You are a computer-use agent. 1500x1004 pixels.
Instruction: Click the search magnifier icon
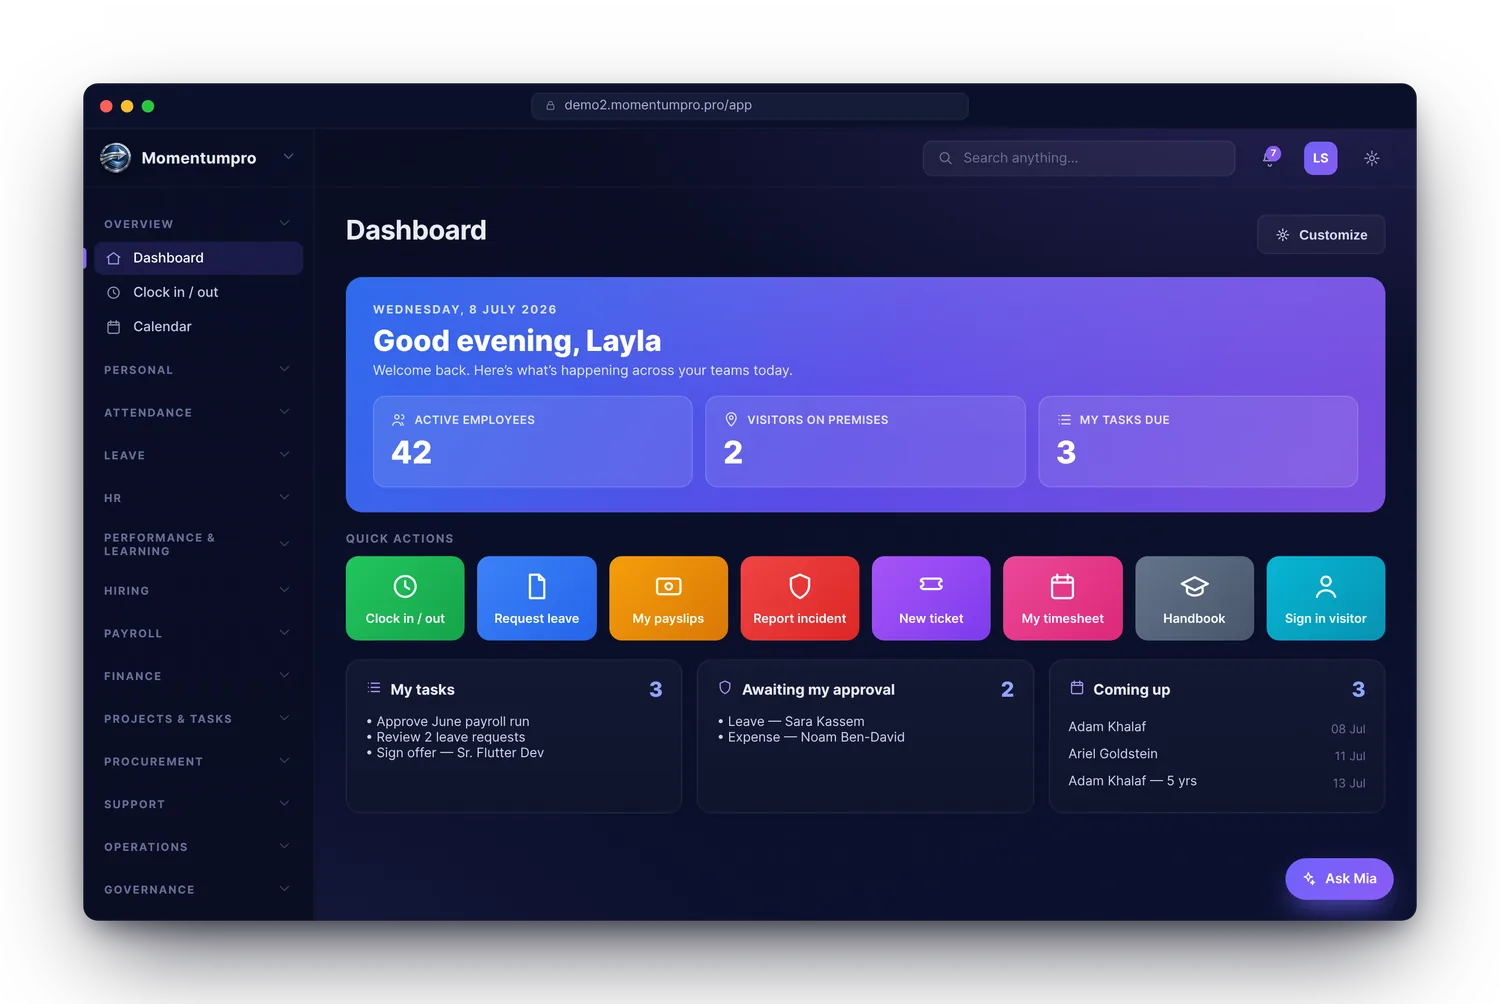(x=945, y=158)
